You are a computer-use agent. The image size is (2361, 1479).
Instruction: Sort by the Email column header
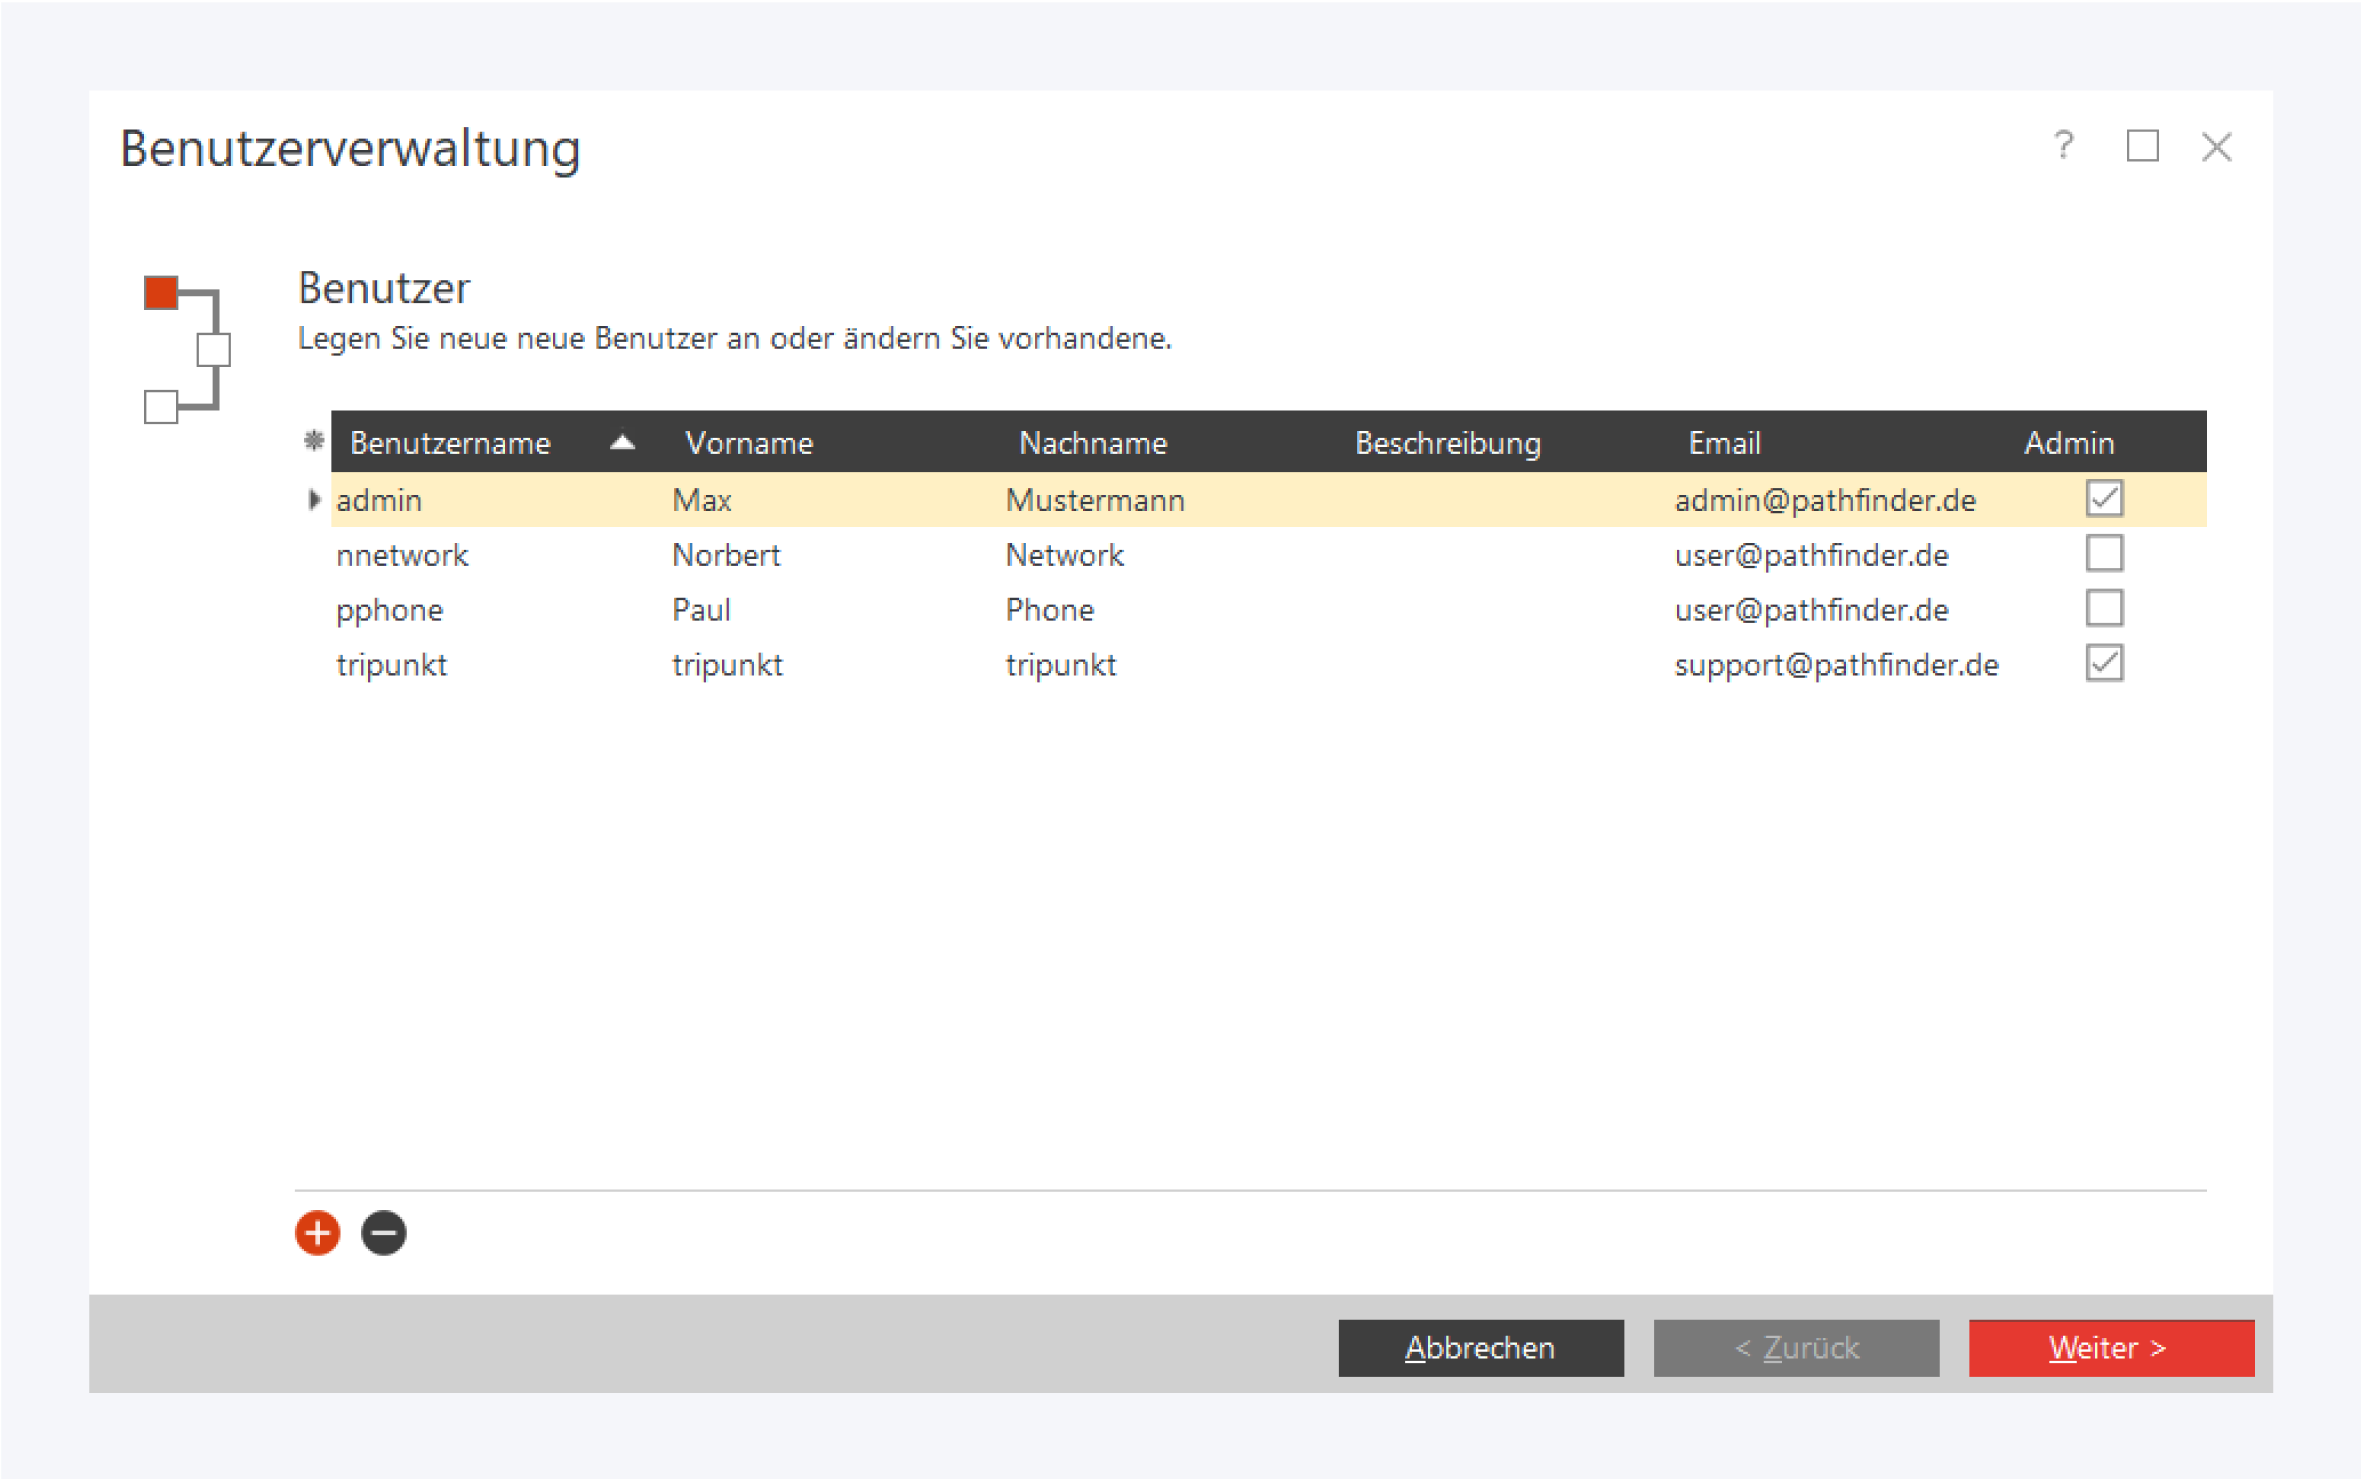[1724, 442]
